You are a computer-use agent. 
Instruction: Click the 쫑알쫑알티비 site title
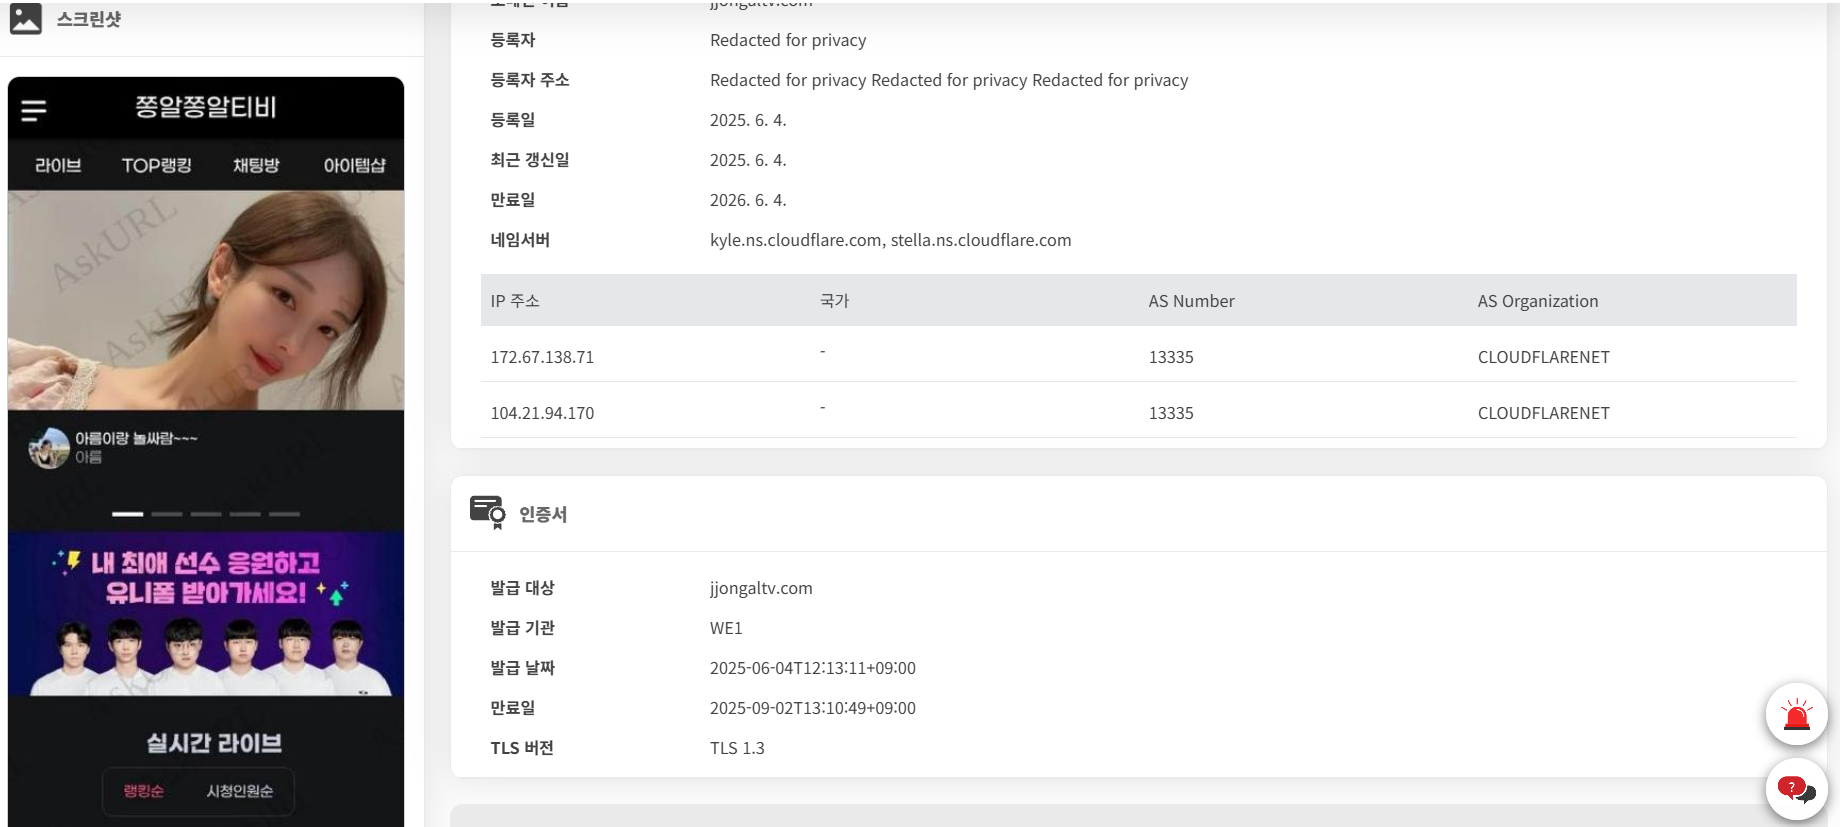click(x=206, y=107)
